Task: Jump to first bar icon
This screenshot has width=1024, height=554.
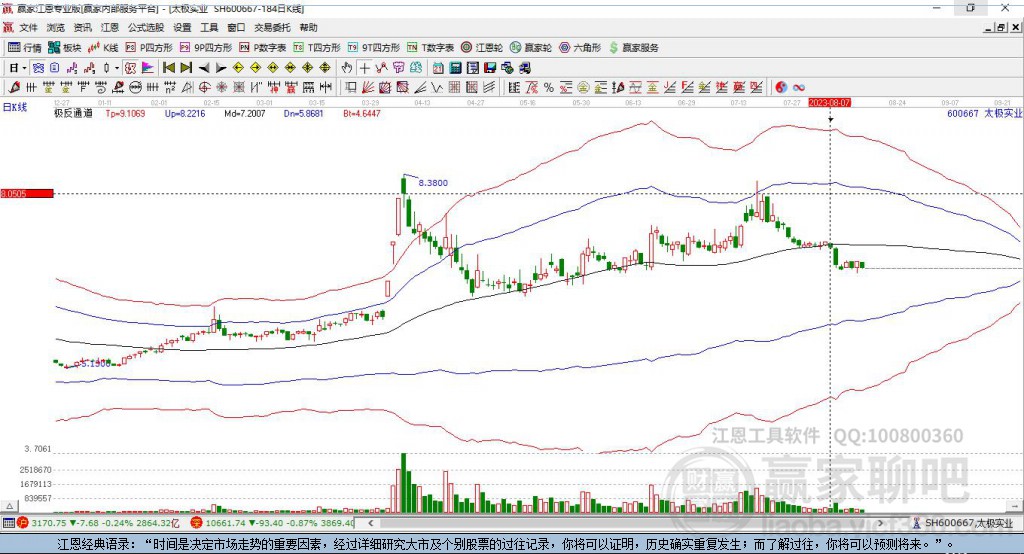Action: (x=168, y=68)
